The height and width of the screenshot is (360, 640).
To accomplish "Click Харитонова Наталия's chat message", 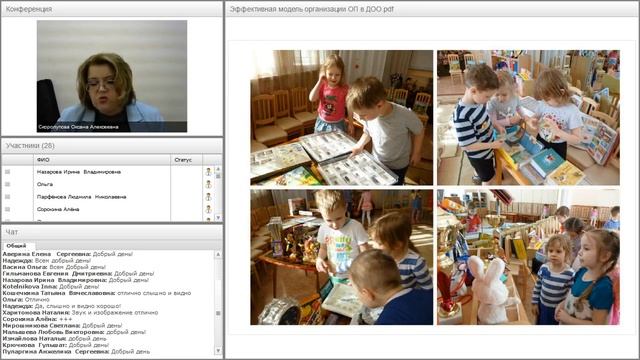I will (x=80, y=313).
